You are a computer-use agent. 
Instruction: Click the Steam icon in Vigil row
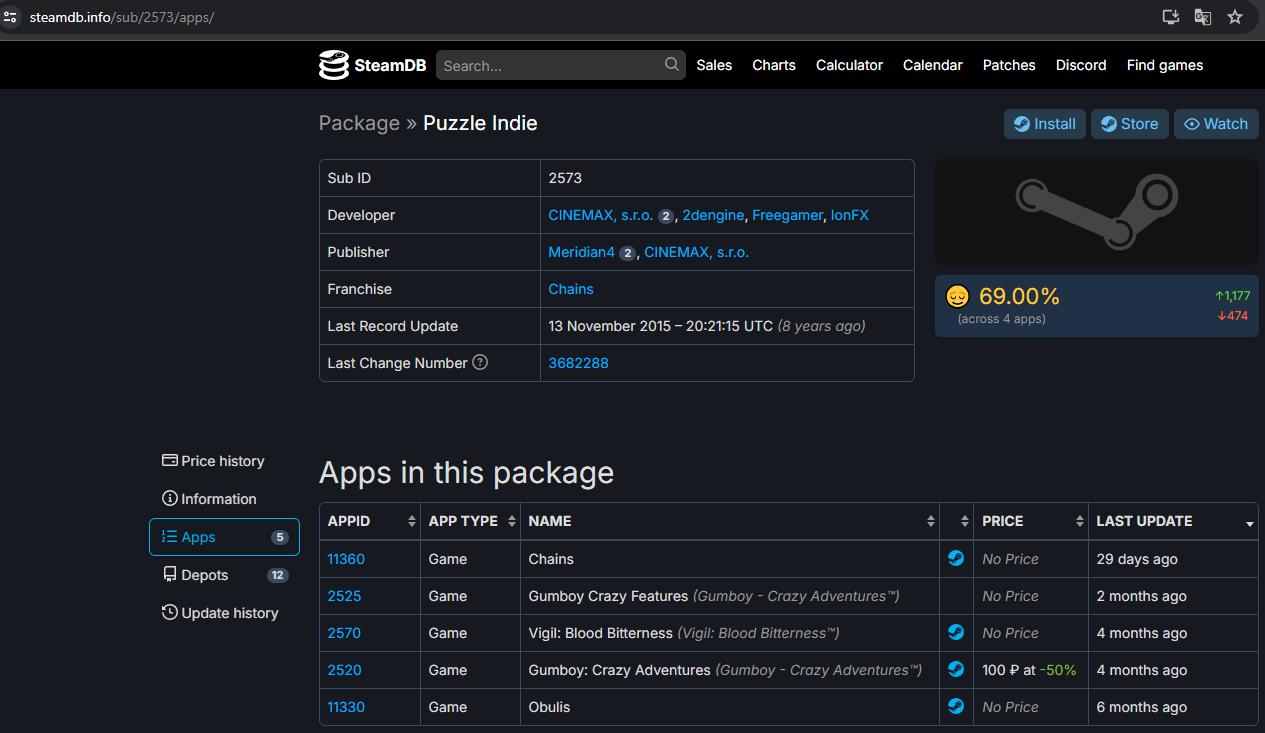pyautogui.click(x=956, y=633)
